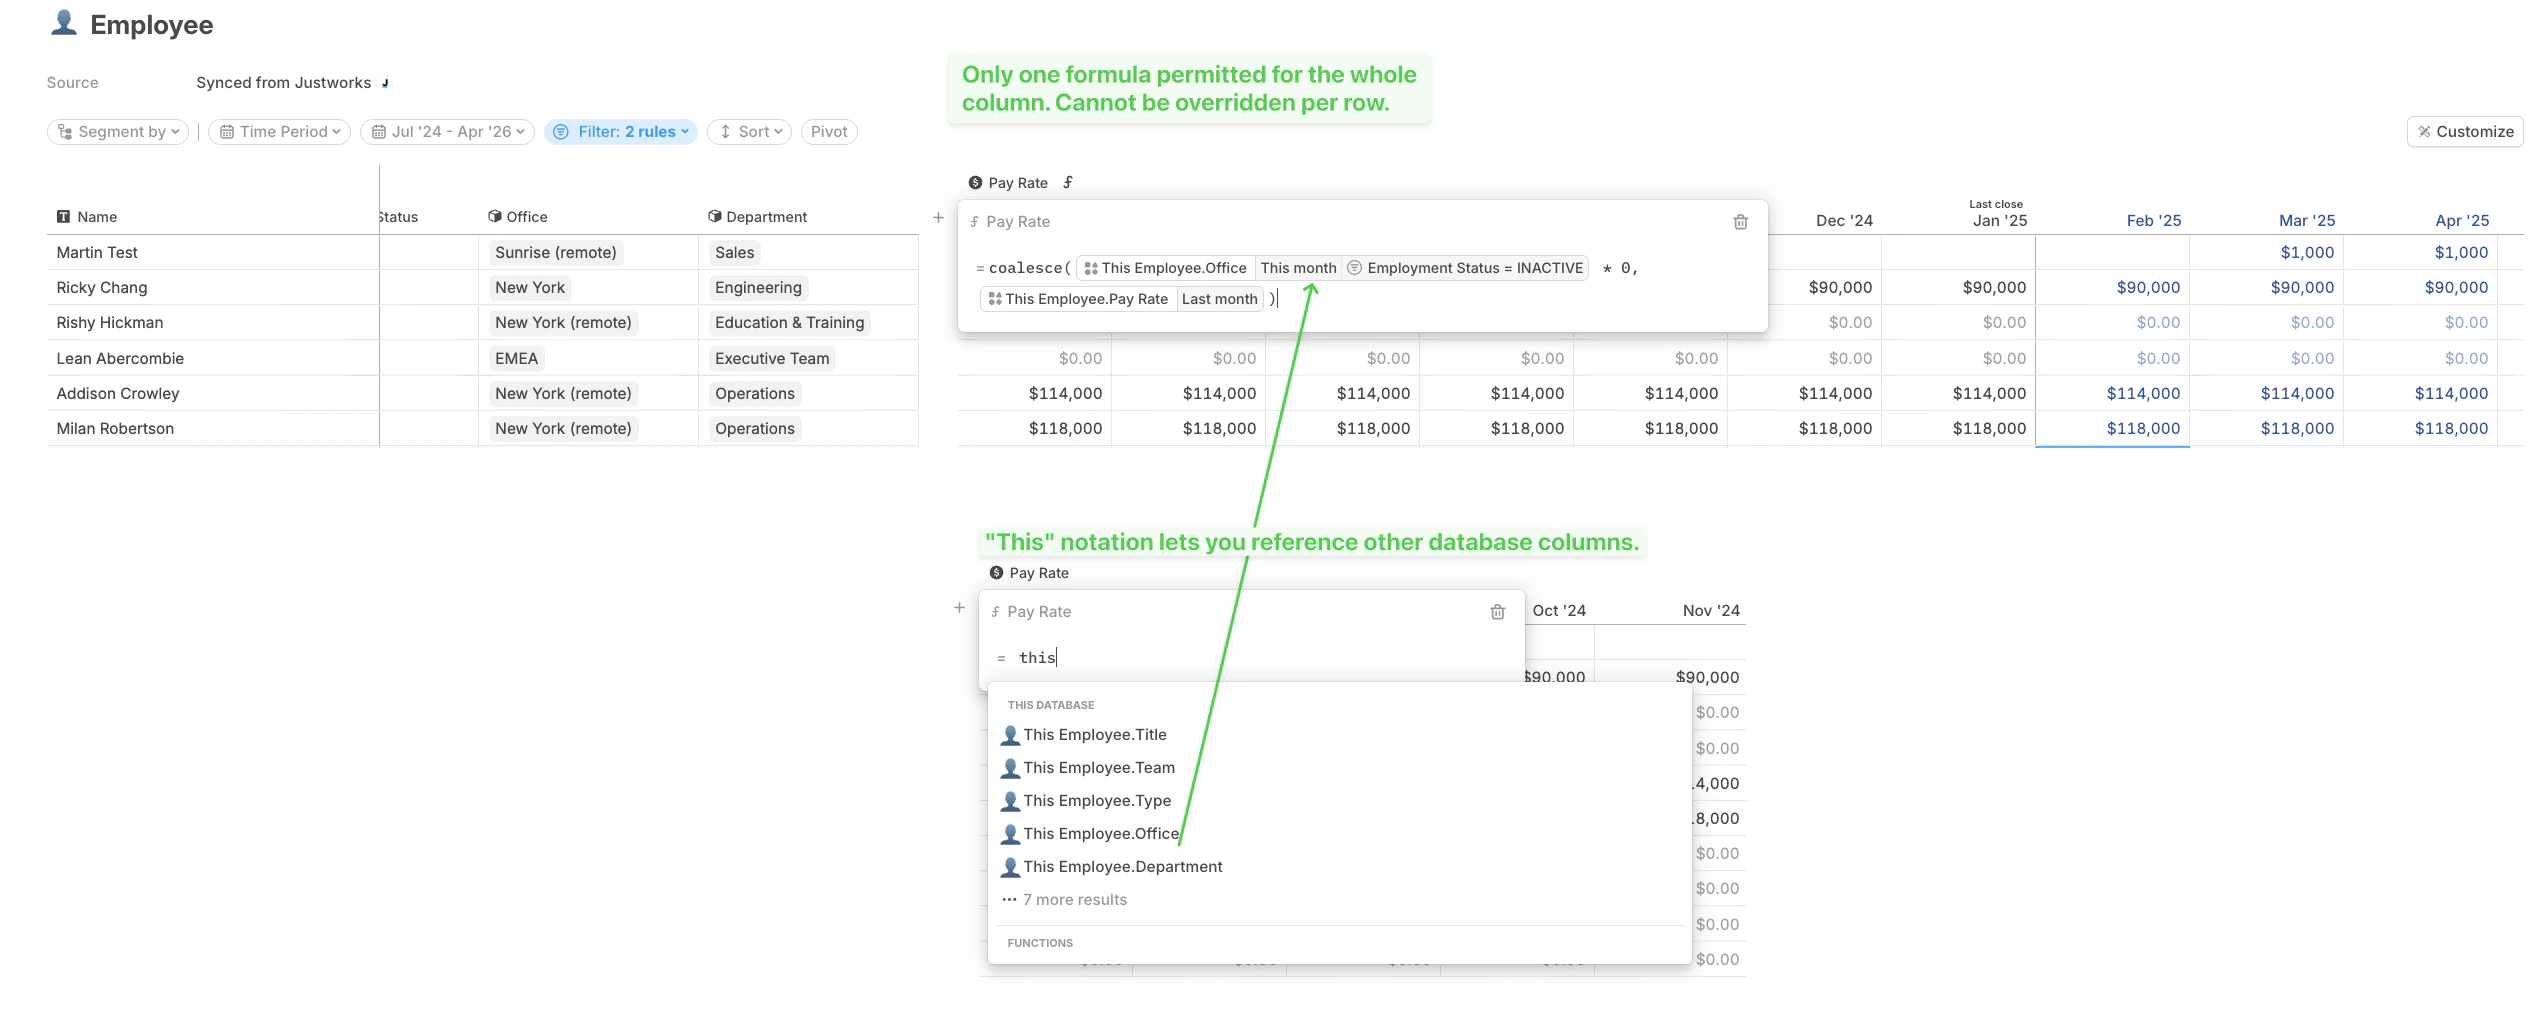Click the Dec '24 column header

pos(1844,221)
